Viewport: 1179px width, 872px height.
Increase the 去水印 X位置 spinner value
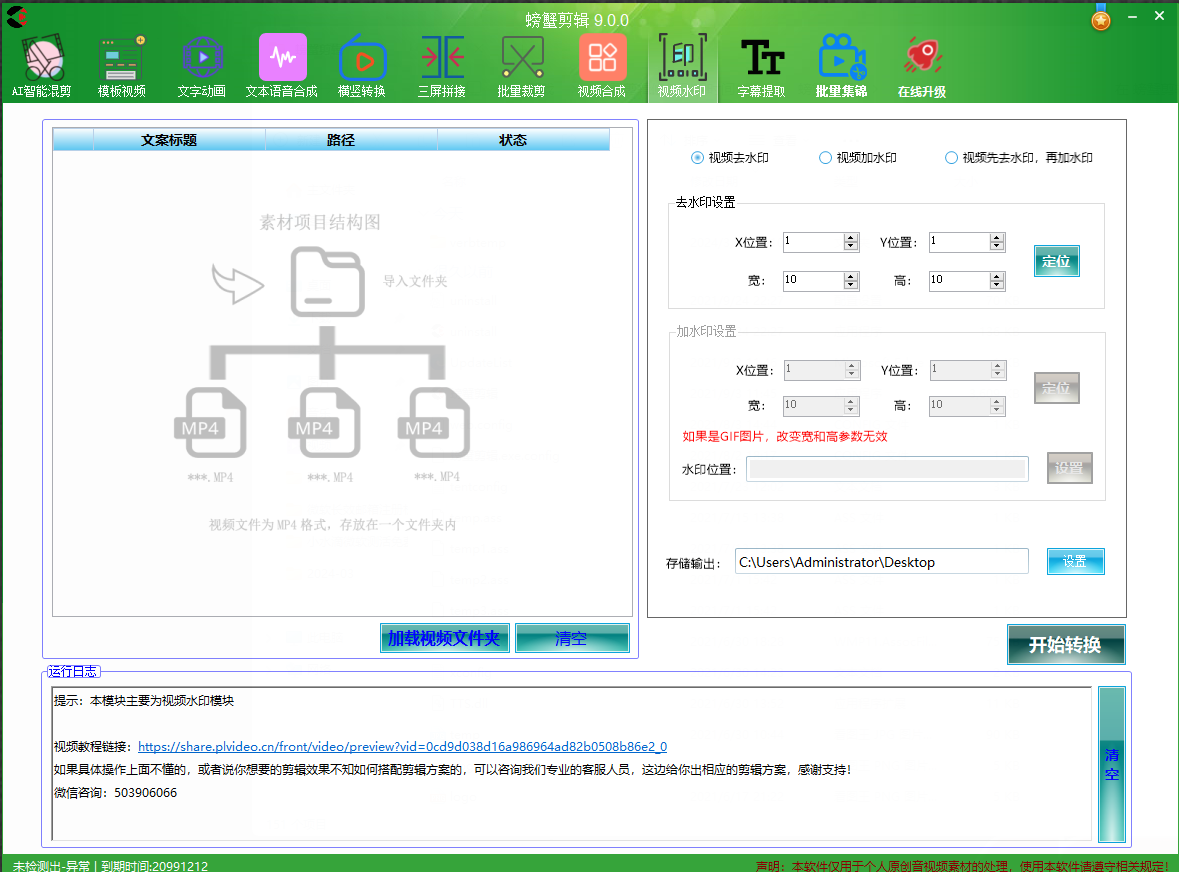pos(851,238)
